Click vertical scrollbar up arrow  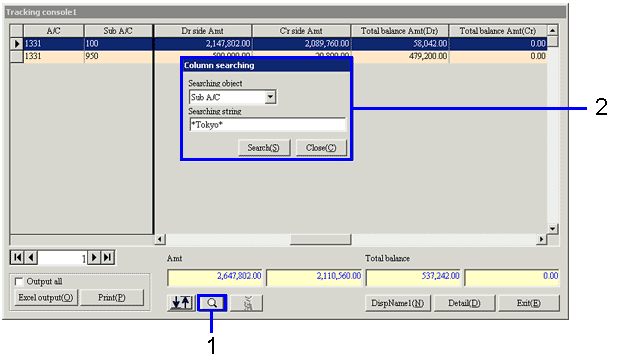pyautogui.click(x=553, y=30)
